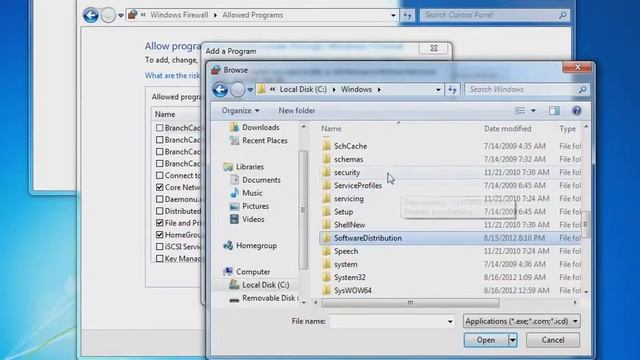Open the File name combo box dropdown
This screenshot has height=360, width=640.
tap(450, 322)
